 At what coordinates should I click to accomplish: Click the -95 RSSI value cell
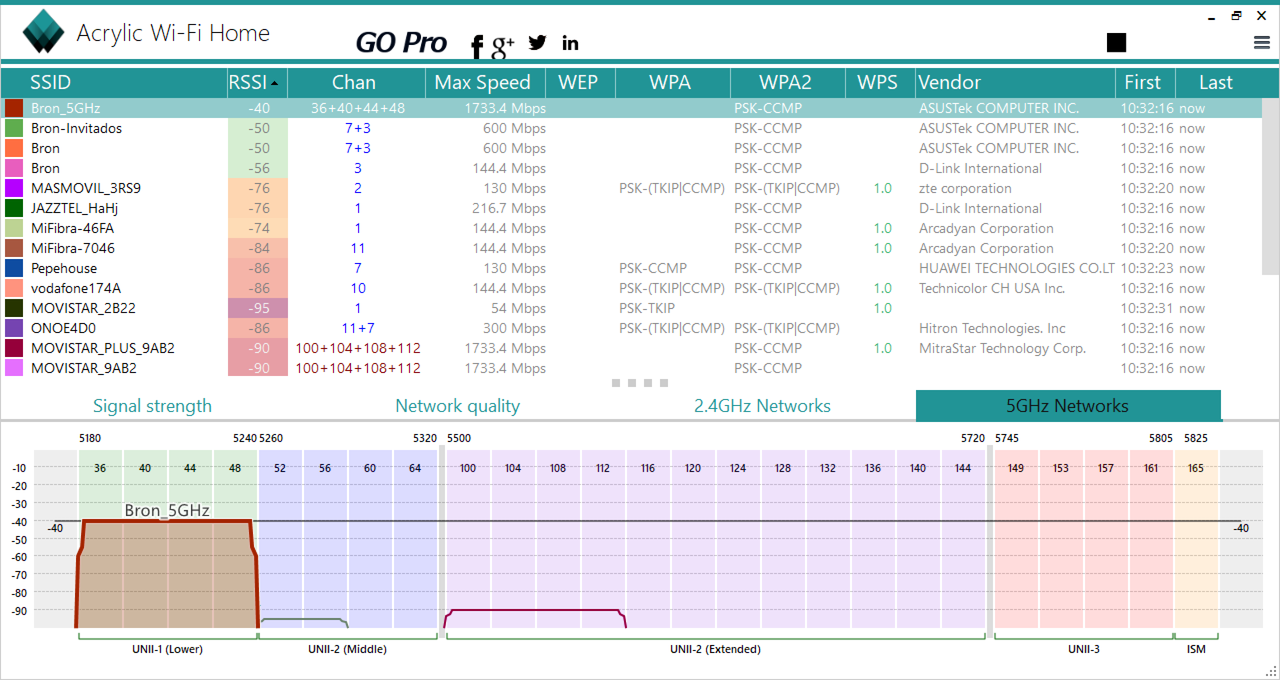[258, 308]
